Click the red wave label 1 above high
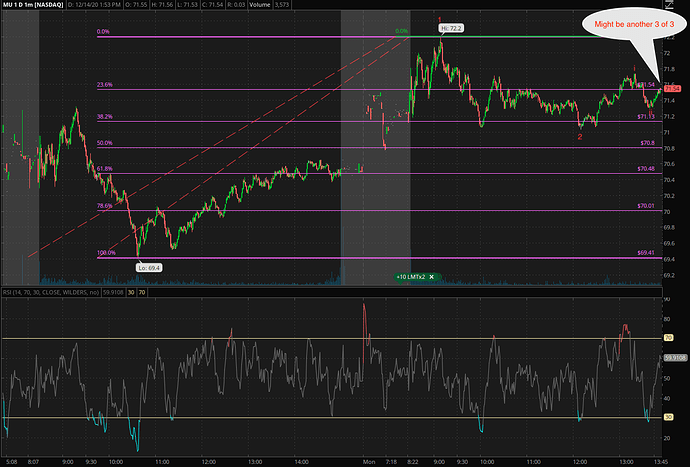This screenshot has width=690, height=467. [440, 19]
